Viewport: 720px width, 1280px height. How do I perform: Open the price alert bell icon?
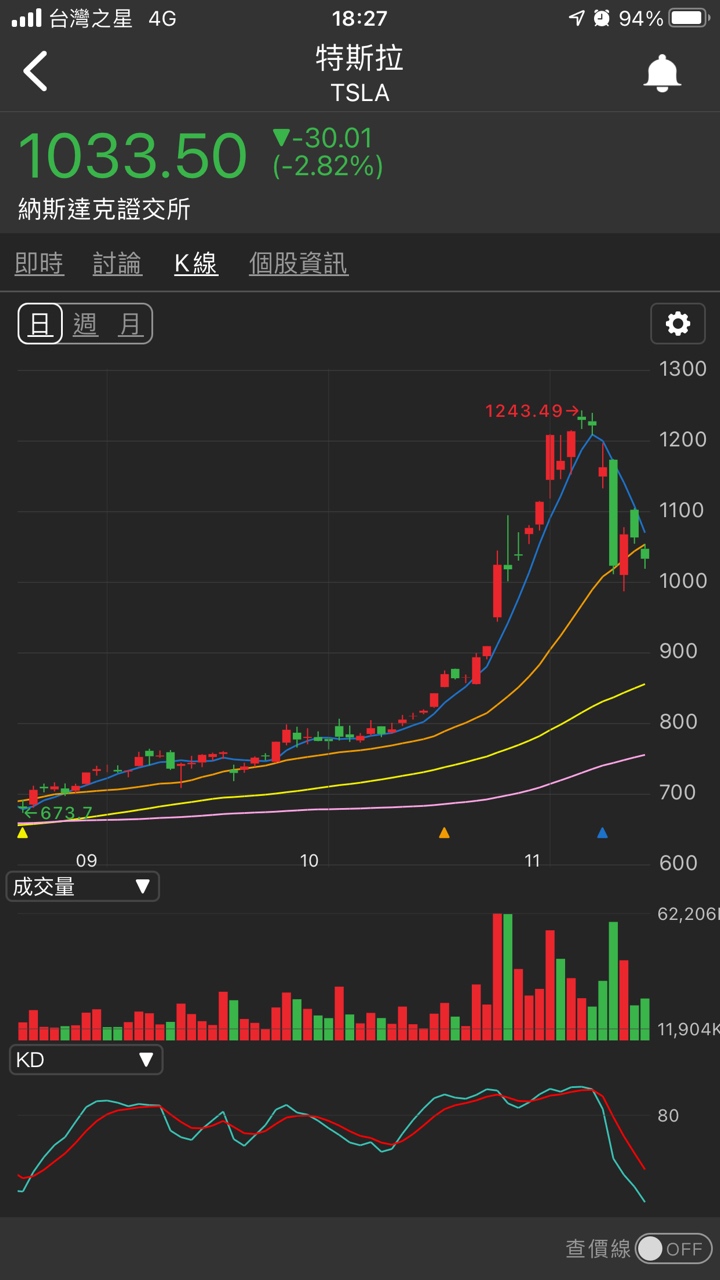coord(662,73)
